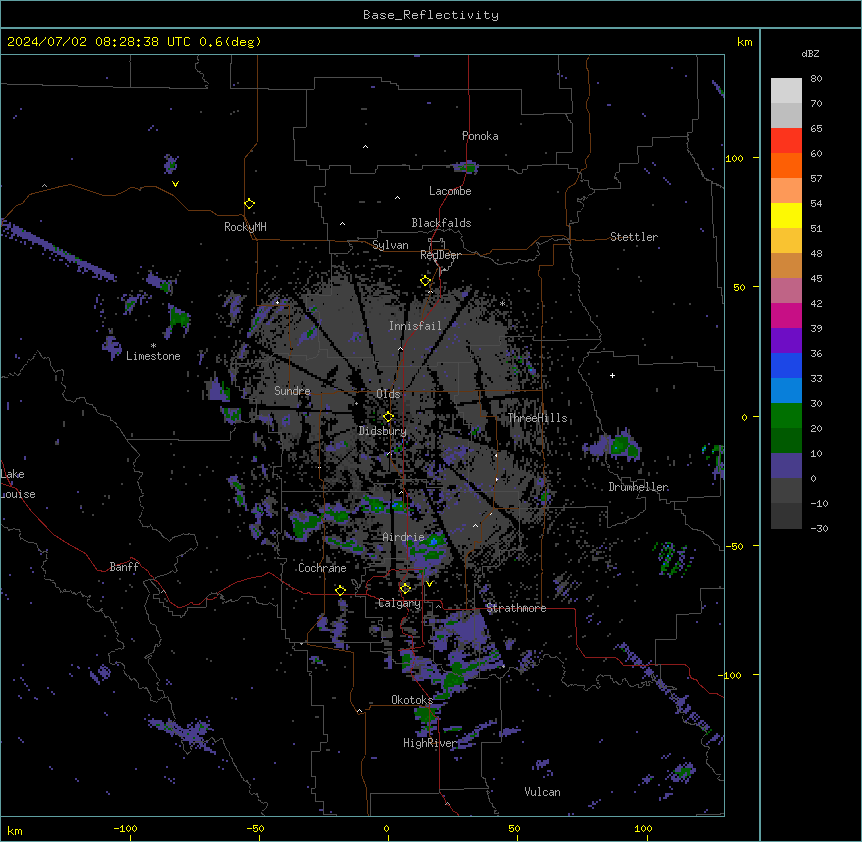
Task: Click the -100 tick on the bottom axis
Action: (125, 828)
